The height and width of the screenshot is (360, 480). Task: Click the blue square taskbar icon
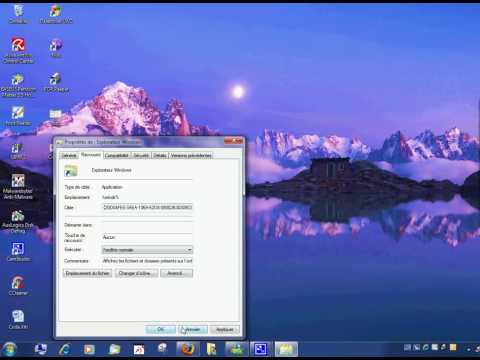tap(261, 349)
